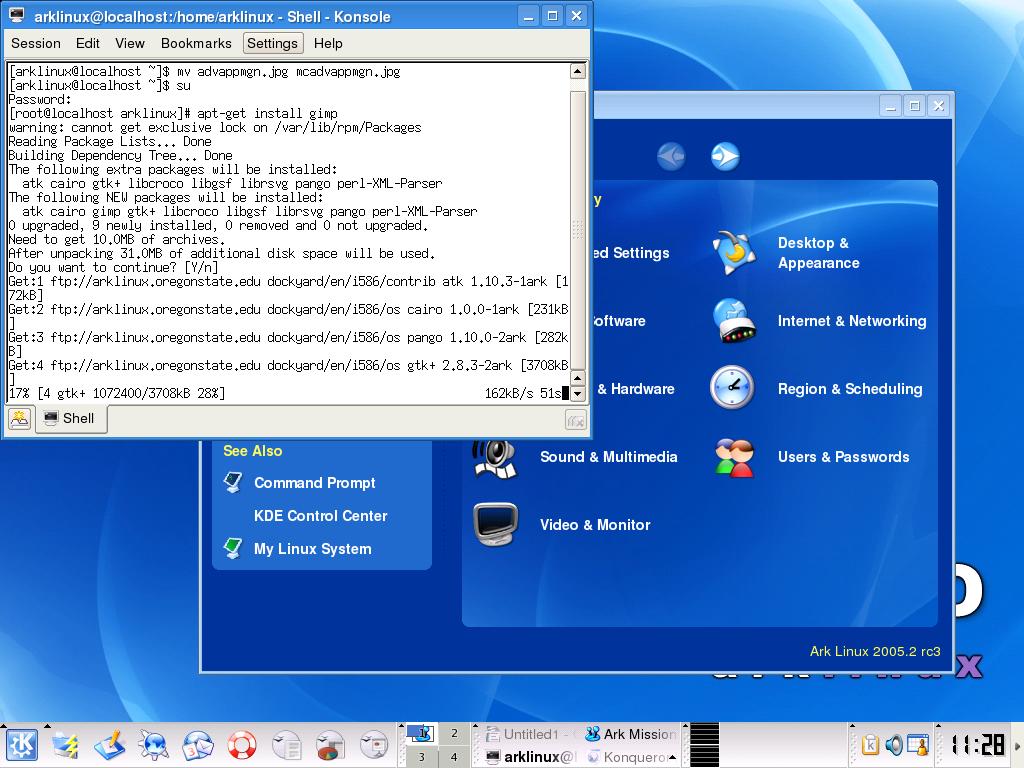This screenshot has width=1024, height=768.
Task: Open the Help menu in Konsole
Action: click(x=328, y=43)
